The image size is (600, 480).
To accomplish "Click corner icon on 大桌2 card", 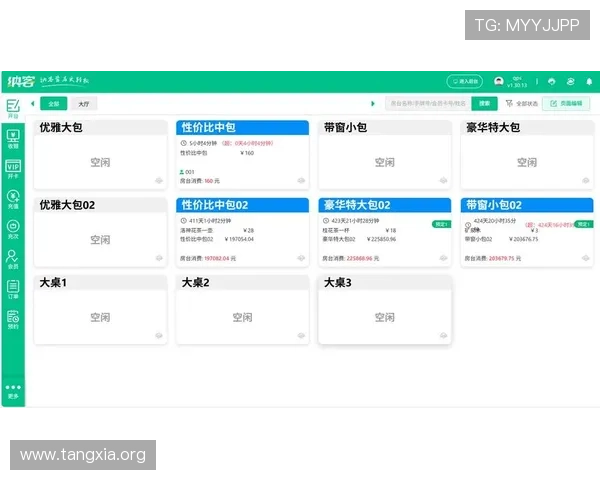I will (x=301, y=336).
